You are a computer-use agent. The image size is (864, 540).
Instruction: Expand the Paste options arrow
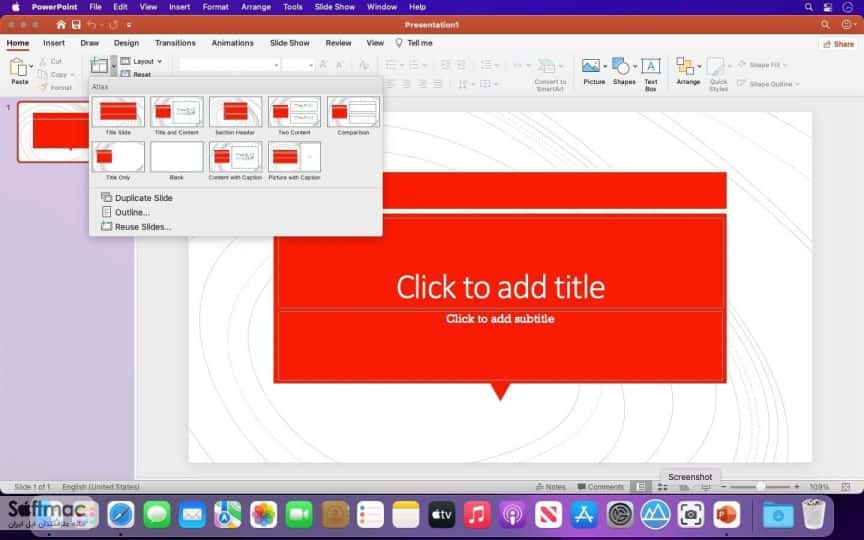[31, 66]
